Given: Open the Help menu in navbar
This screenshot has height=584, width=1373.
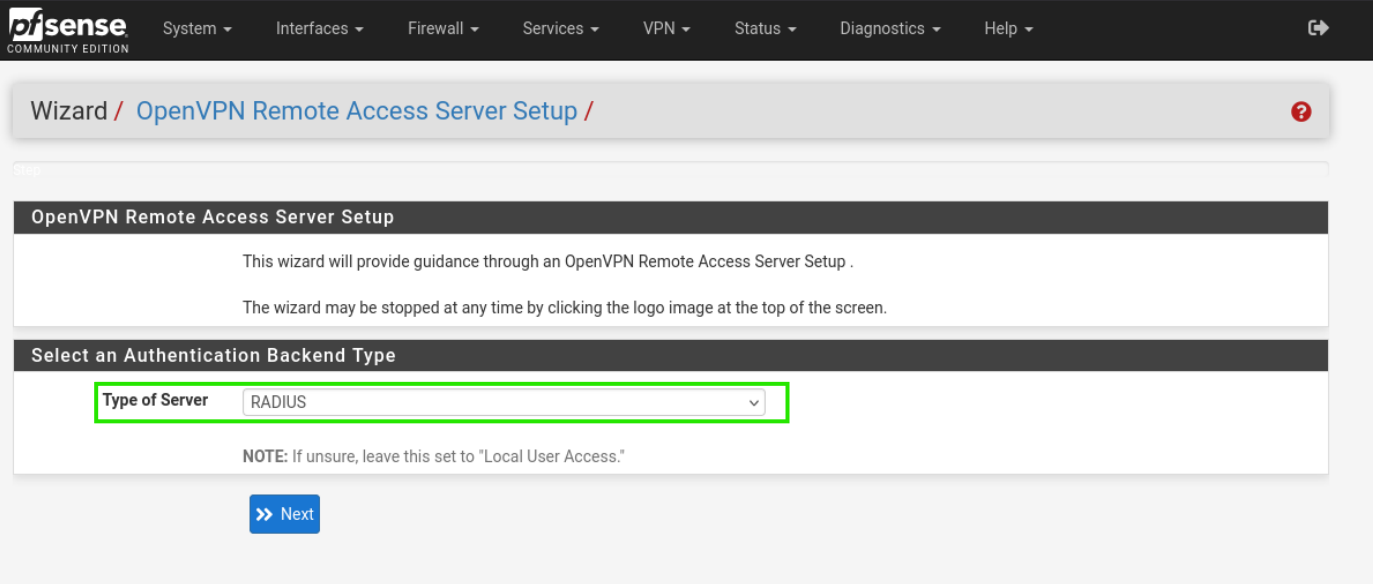Looking at the screenshot, I should tap(1008, 29).
